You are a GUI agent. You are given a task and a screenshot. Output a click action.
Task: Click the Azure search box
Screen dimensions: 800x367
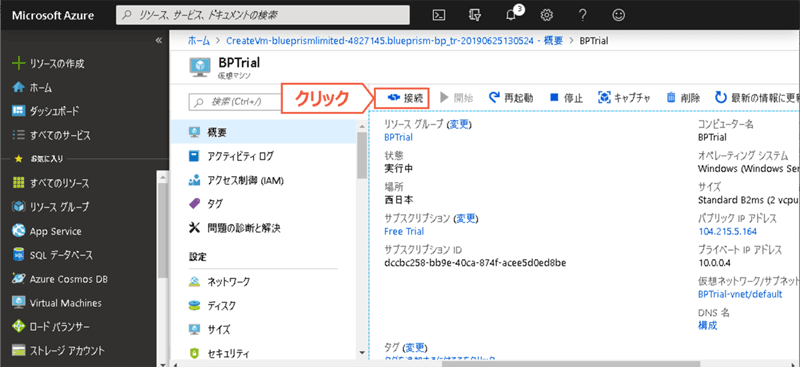point(263,15)
